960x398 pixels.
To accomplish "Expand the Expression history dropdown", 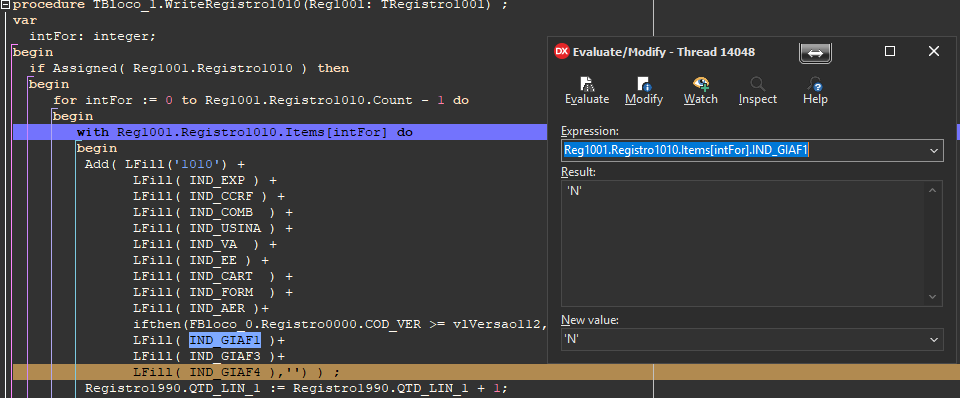I will click(934, 151).
